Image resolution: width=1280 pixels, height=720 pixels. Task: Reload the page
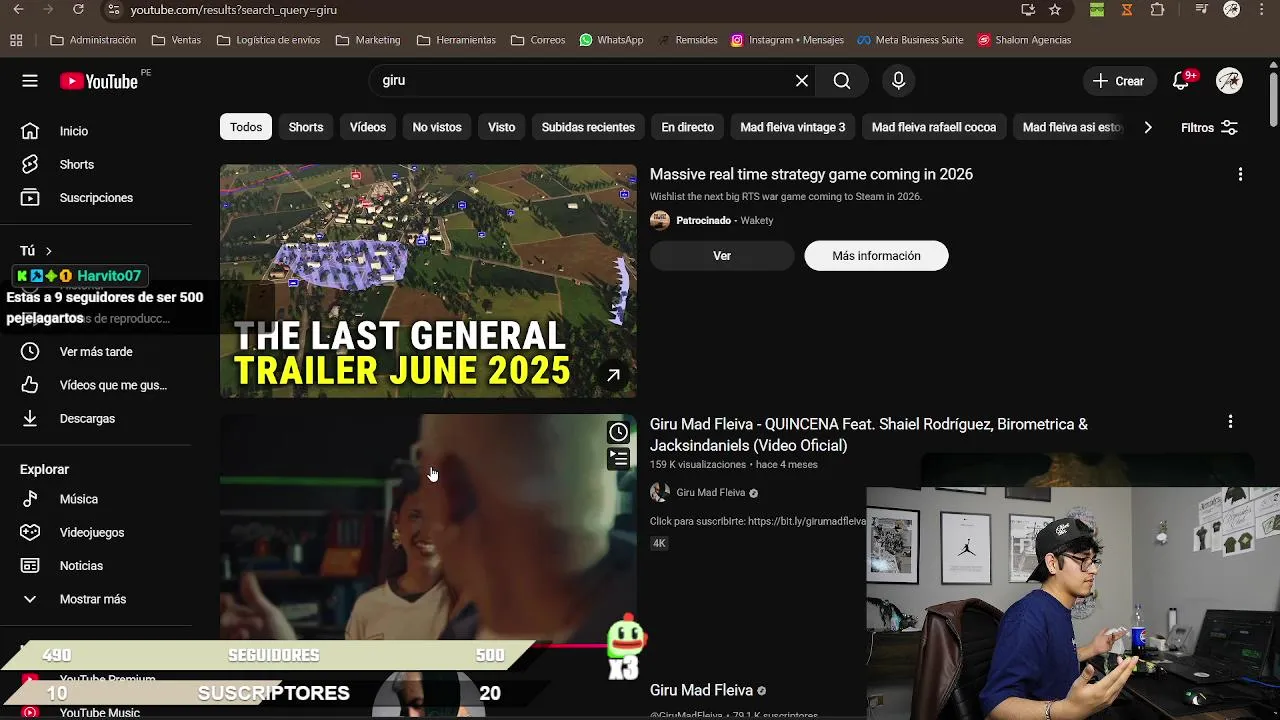78,10
